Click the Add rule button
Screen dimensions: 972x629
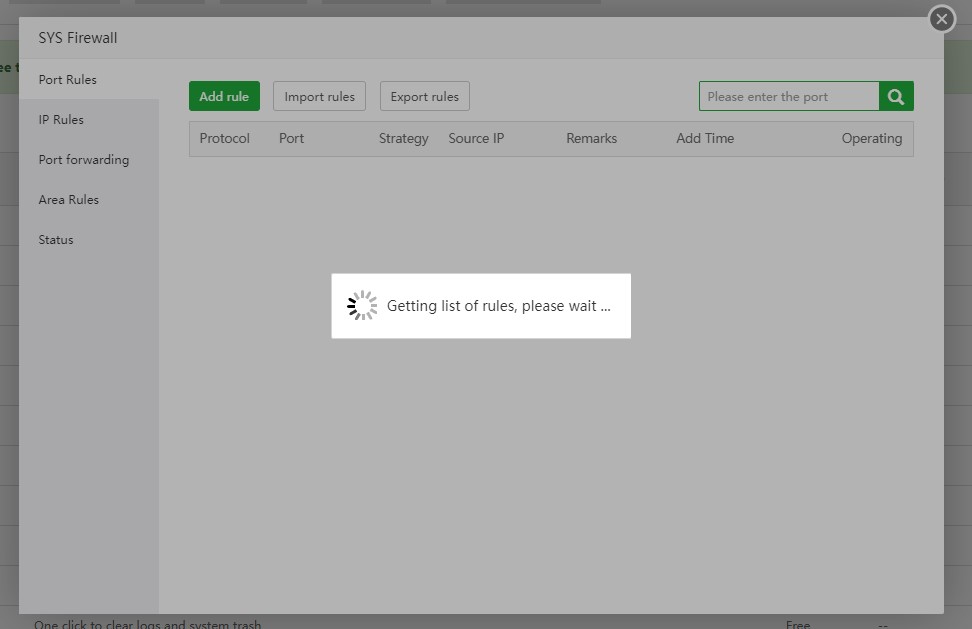pos(224,96)
